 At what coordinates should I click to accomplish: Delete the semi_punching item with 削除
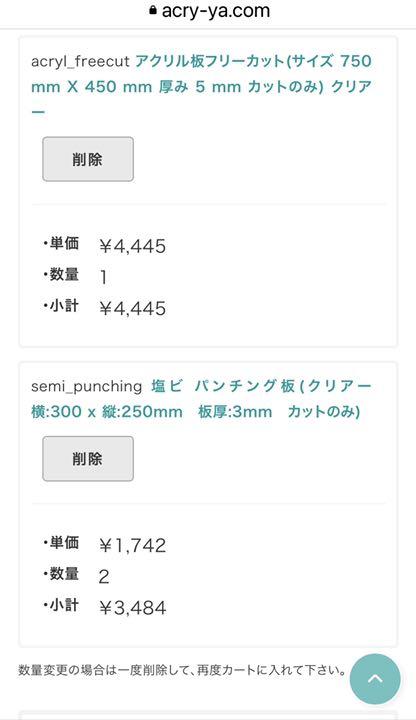88,459
